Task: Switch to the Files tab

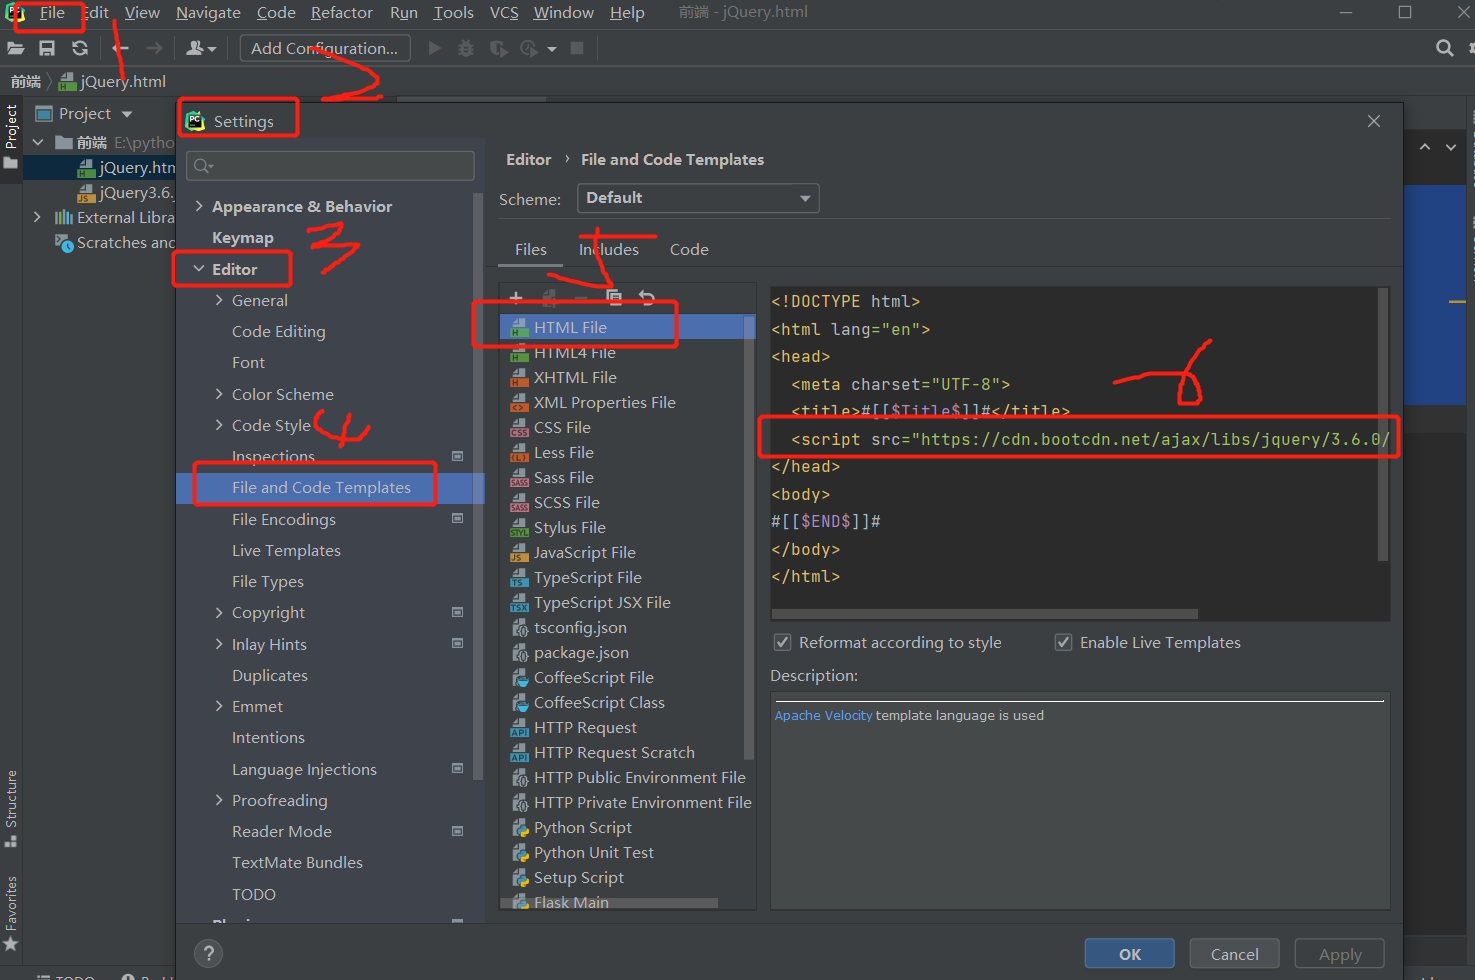Action: coord(531,250)
